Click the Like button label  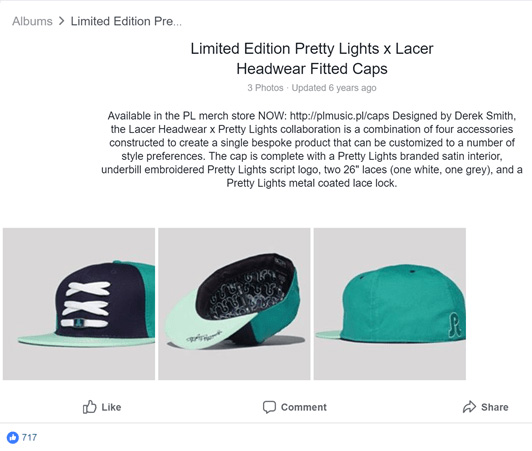click(x=111, y=407)
